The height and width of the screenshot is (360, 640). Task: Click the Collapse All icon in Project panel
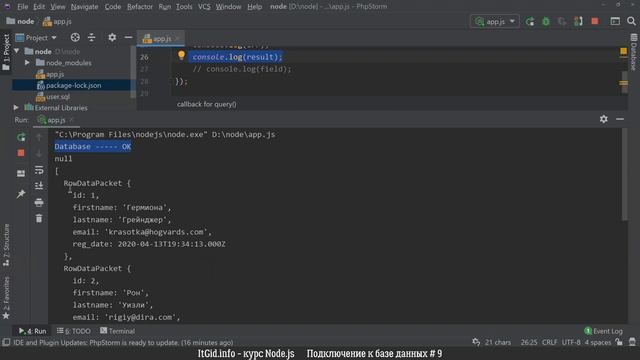click(91, 38)
